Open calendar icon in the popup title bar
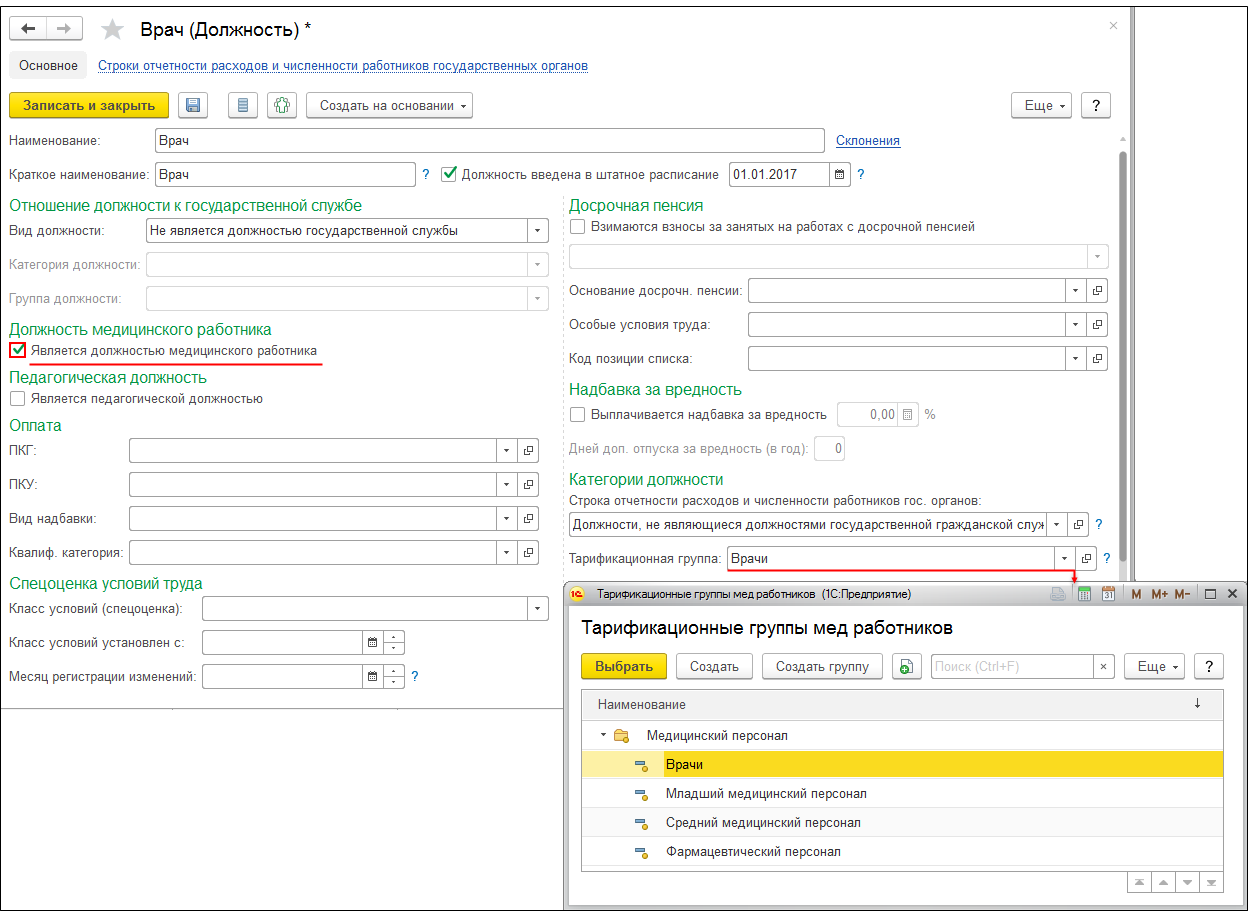 (x=1108, y=594)
